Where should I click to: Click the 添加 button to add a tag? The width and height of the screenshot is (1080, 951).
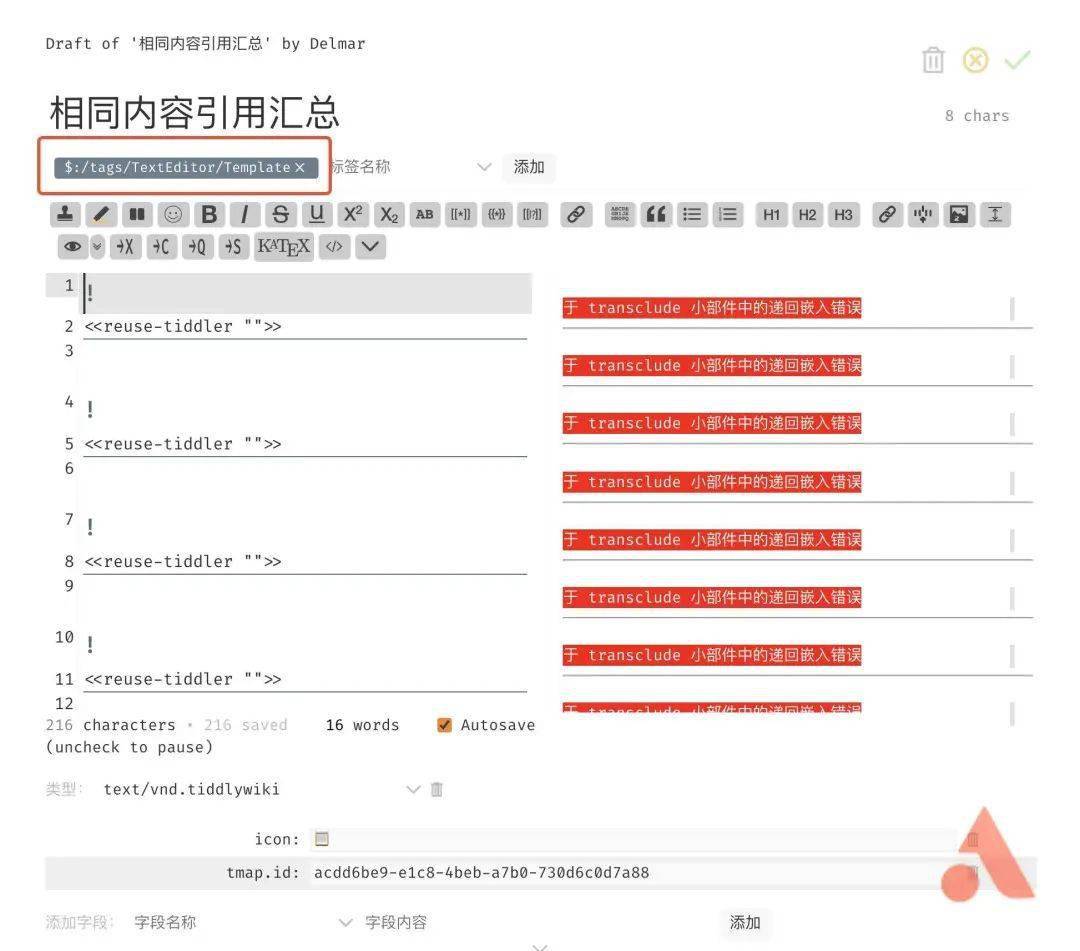coord(529,167)
